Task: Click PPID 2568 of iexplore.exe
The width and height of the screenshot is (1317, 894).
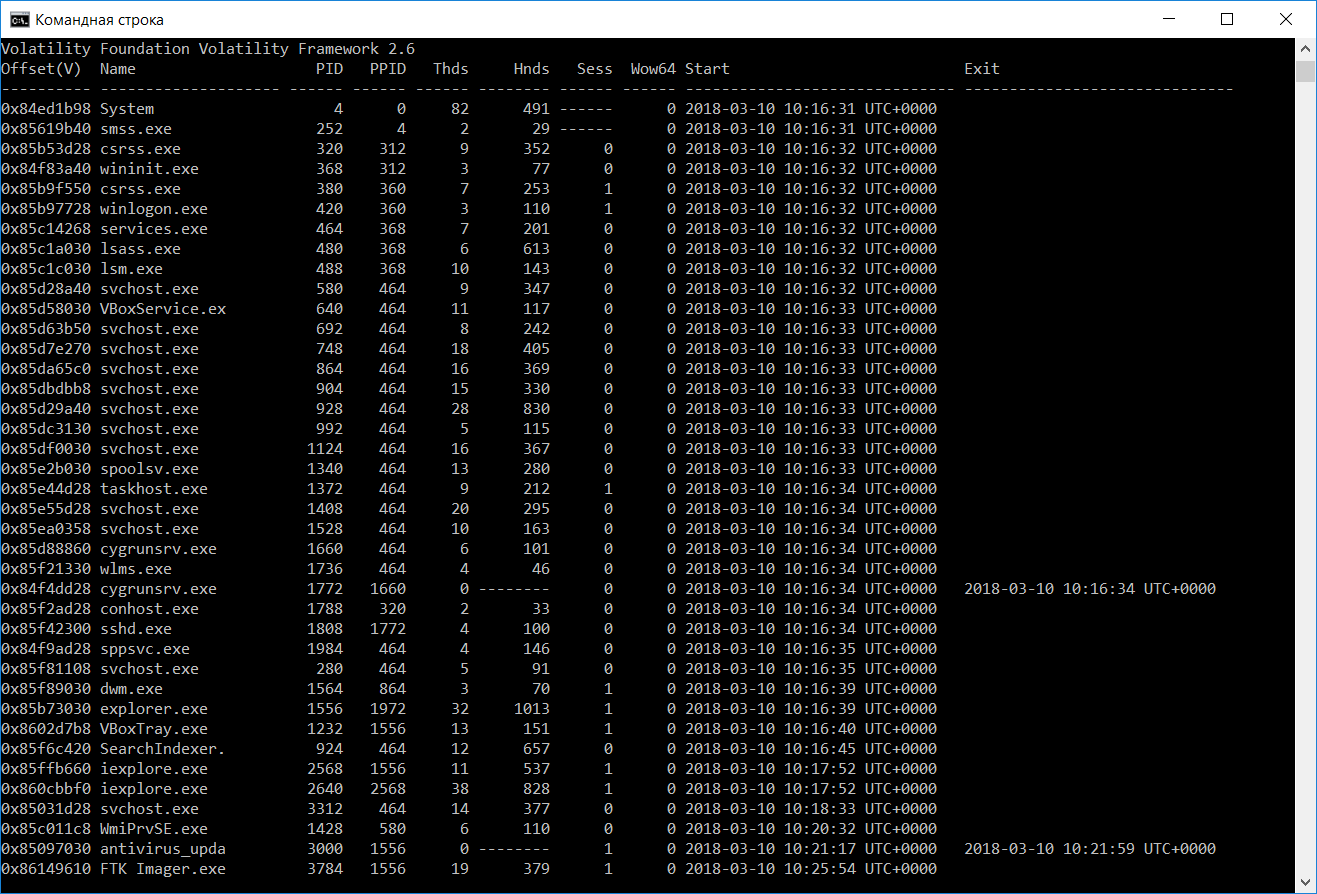Action: pyautogui.click(x=388, y=789)
